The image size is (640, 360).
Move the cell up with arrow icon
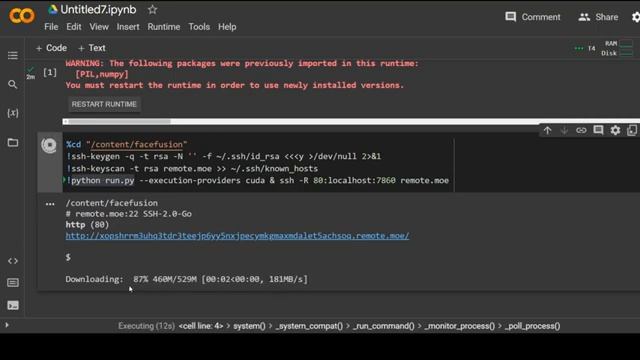tap(547, 130)
